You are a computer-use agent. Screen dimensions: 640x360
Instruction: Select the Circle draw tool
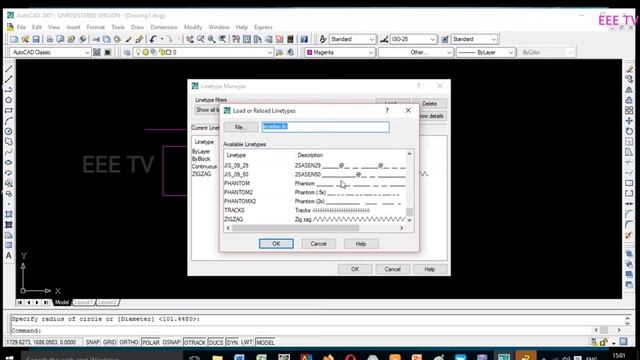pos(9,131)
